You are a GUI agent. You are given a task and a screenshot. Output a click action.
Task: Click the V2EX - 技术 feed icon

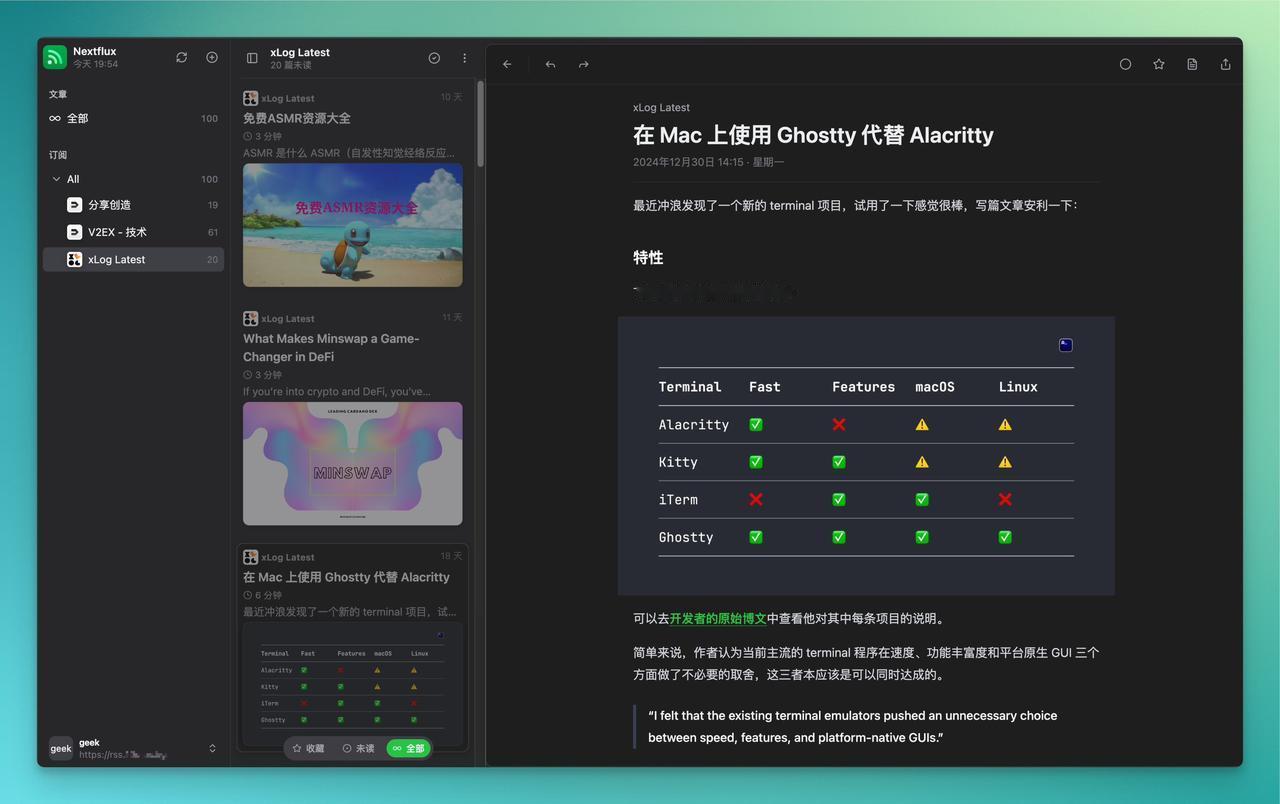74,232
